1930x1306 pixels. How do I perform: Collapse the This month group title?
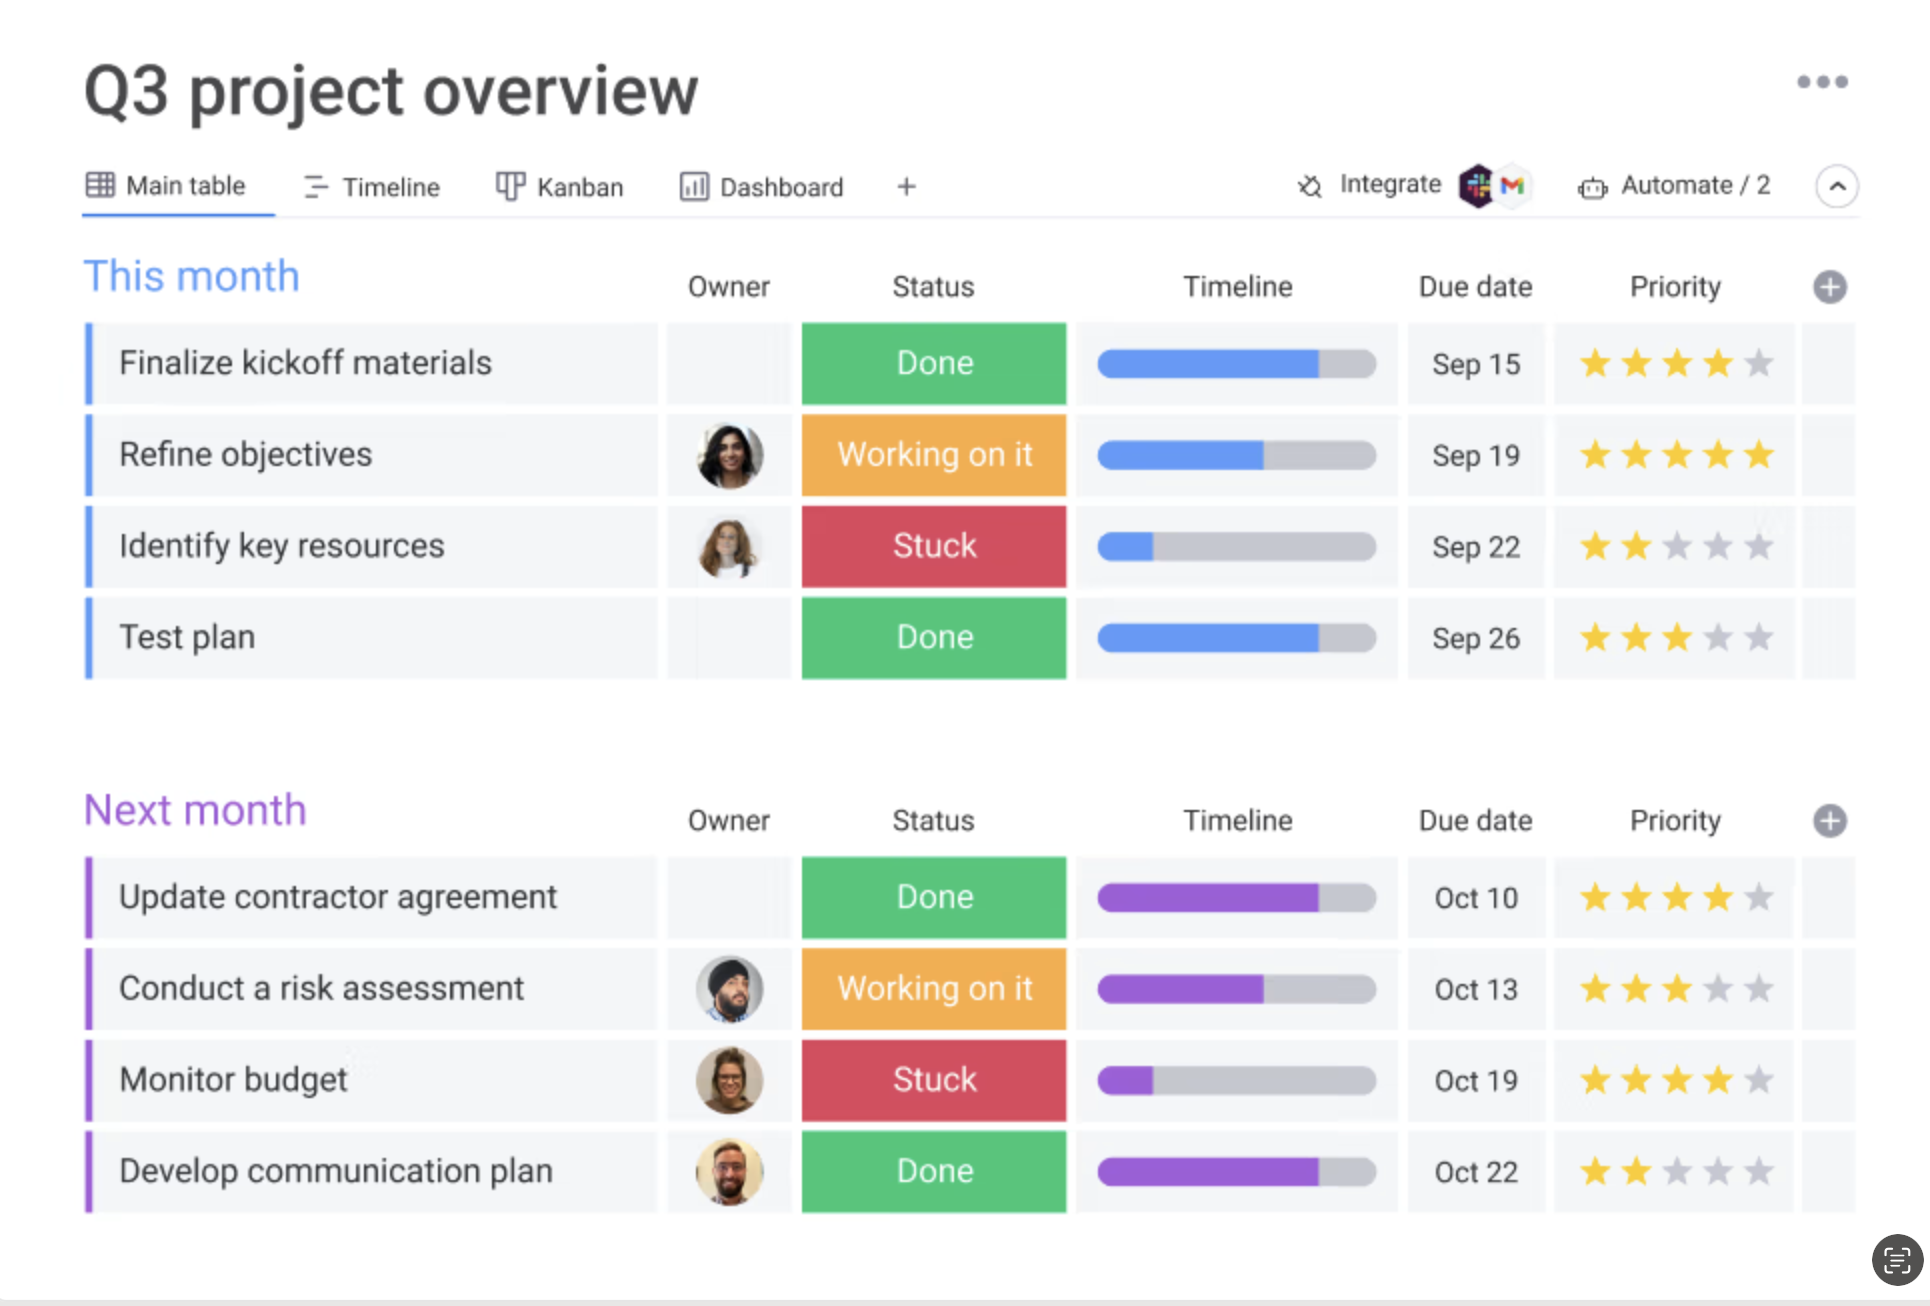pos(192,277)
